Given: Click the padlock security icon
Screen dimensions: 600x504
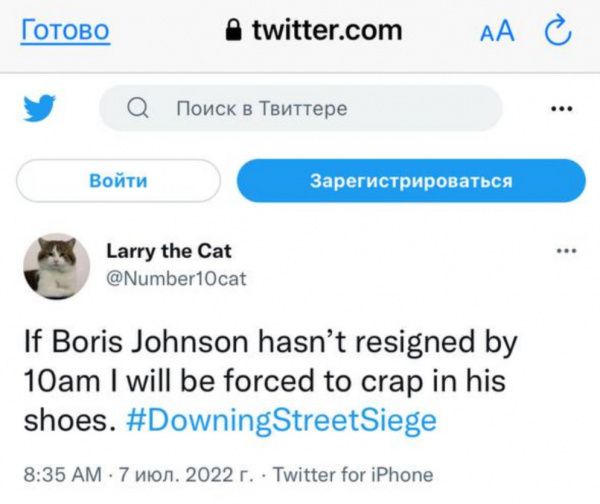Looking at the screenshot, I should pyautogui.click(x=234, y=32).
